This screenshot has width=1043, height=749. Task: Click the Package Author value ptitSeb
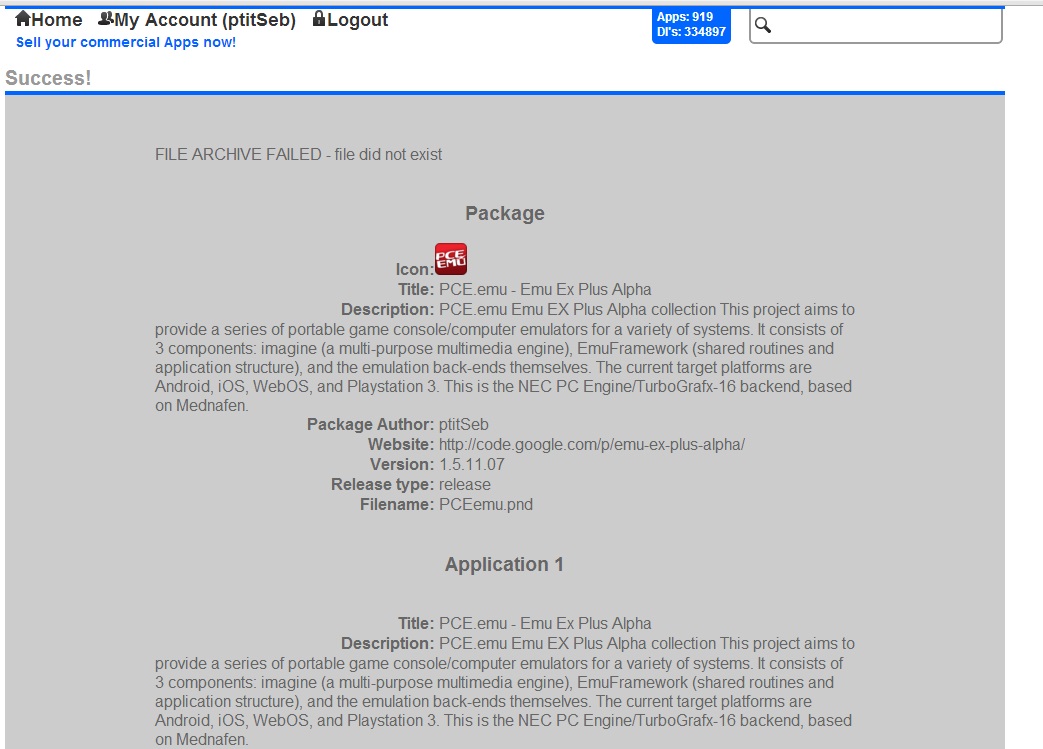click(x=464, y=424)
